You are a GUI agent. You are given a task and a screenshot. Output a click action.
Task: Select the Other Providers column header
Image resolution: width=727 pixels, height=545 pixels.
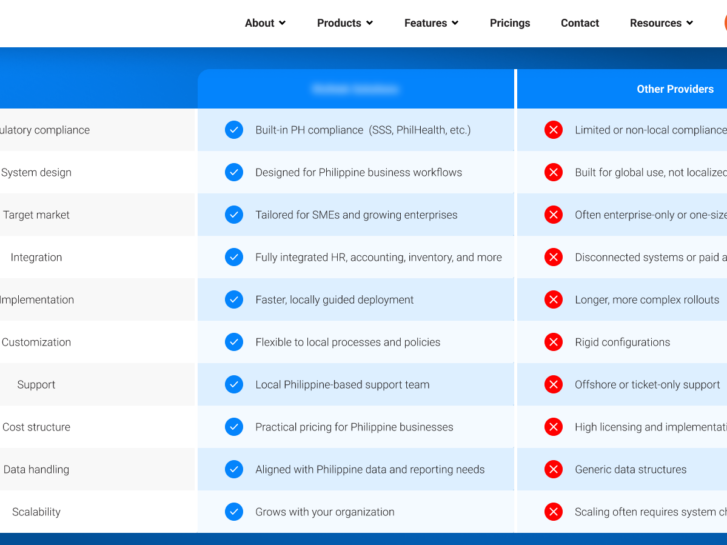(675, 89)
